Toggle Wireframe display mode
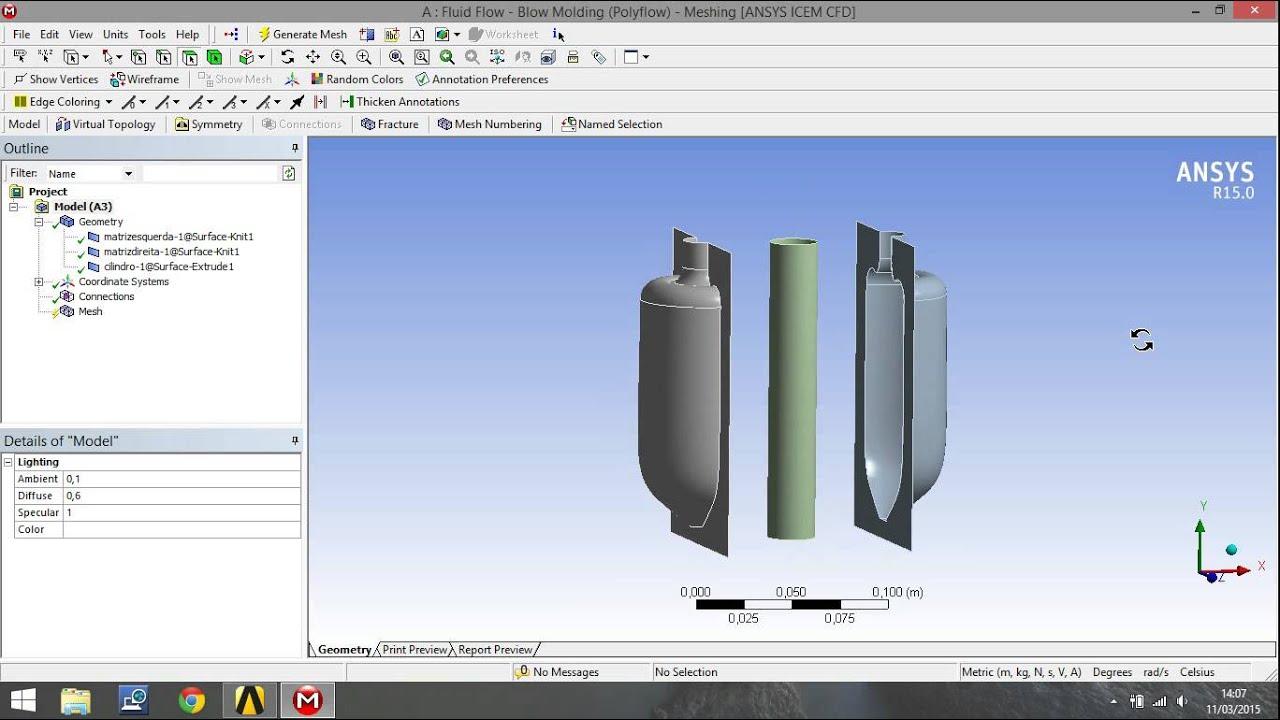 click(x=145, y=79)
